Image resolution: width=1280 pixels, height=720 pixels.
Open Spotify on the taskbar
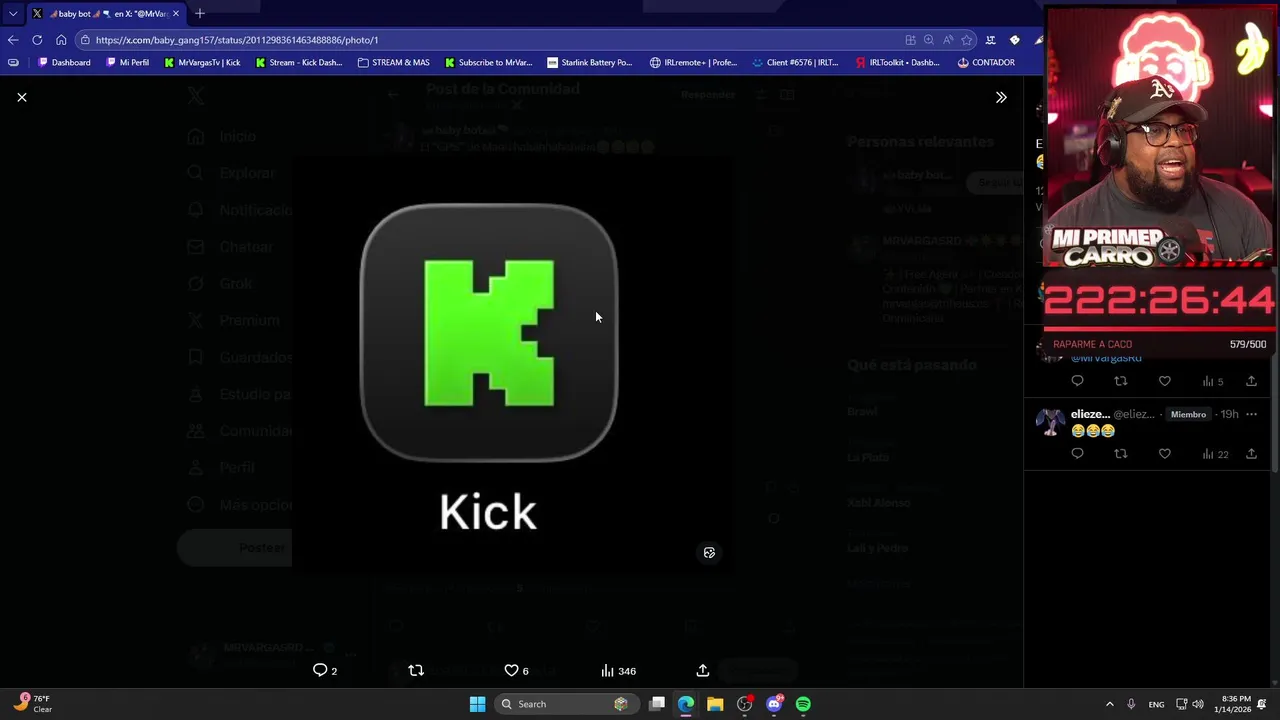coord(803,704)
